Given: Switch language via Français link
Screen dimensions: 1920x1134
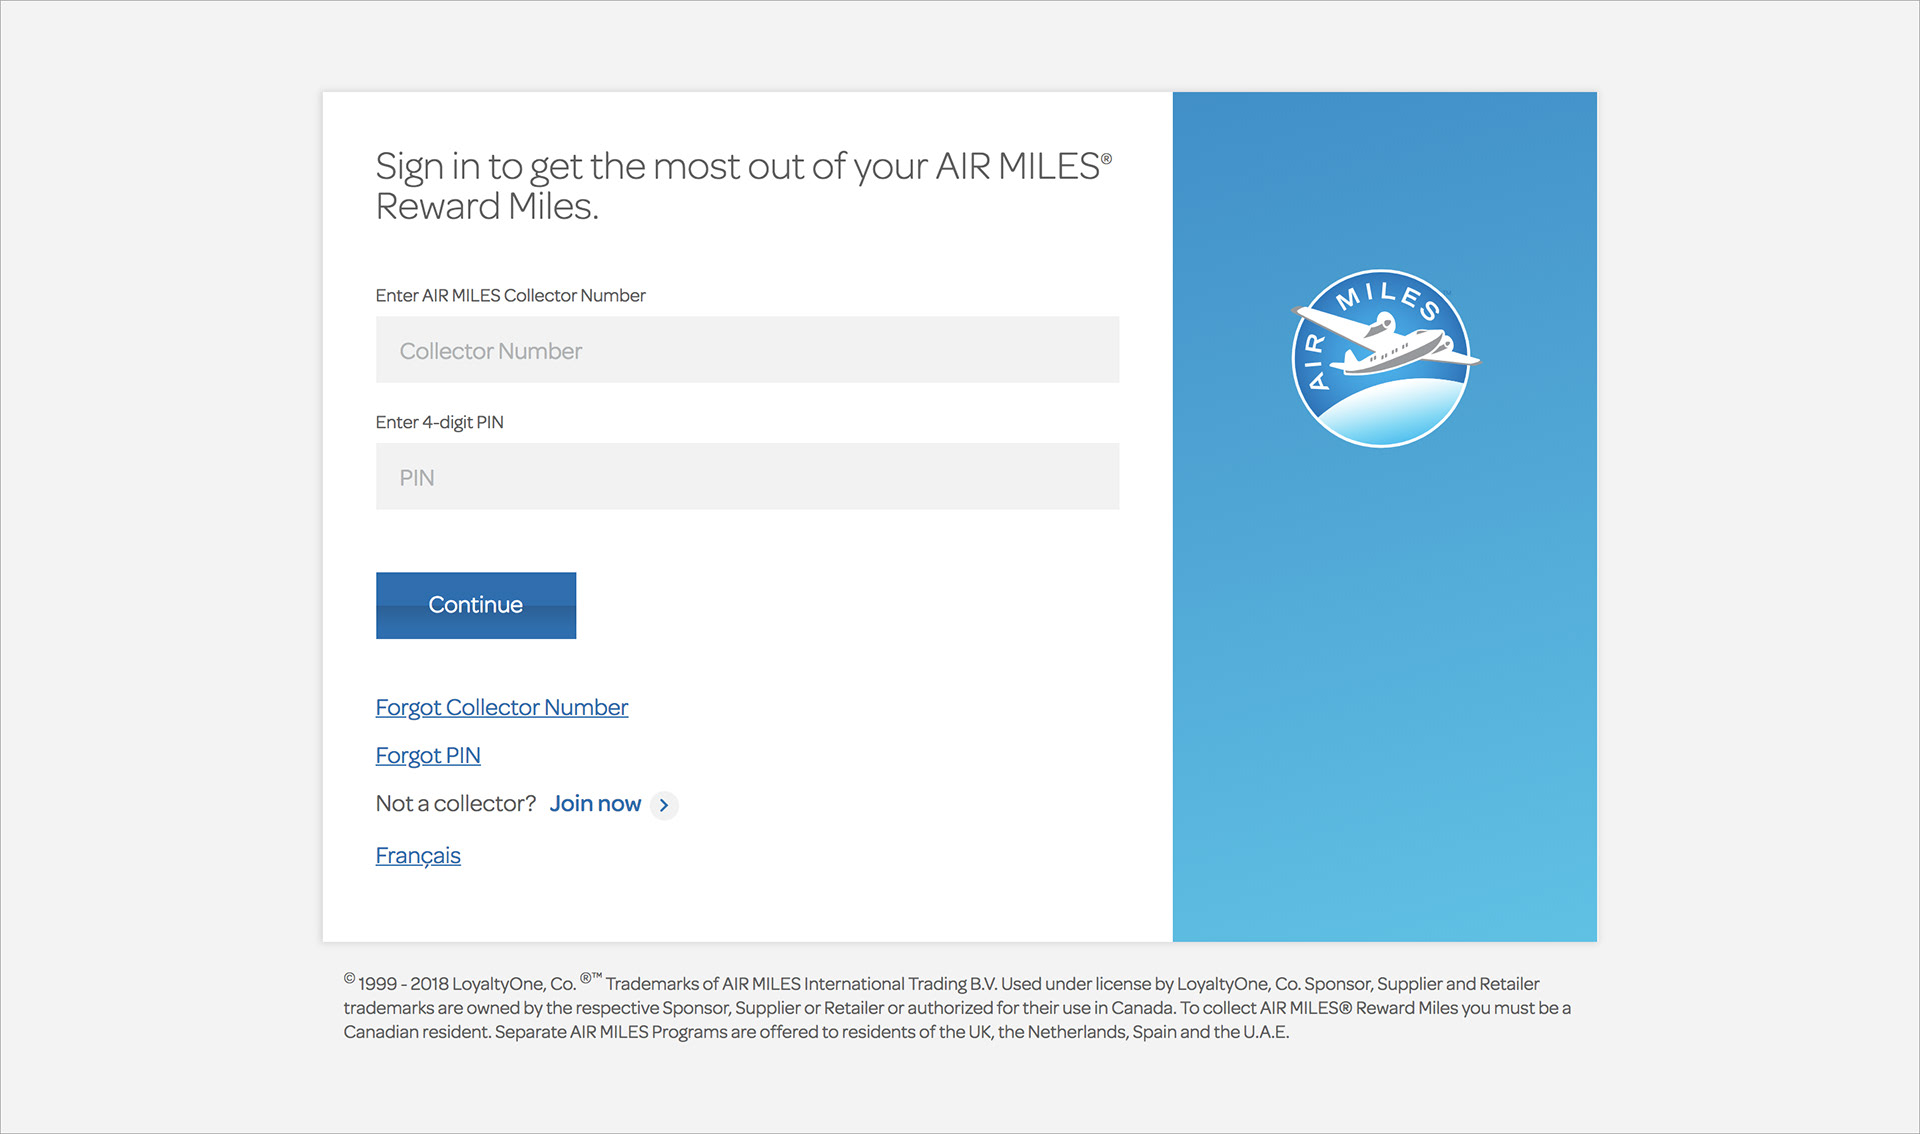Looking at the screenshot, I should point(418,856).
